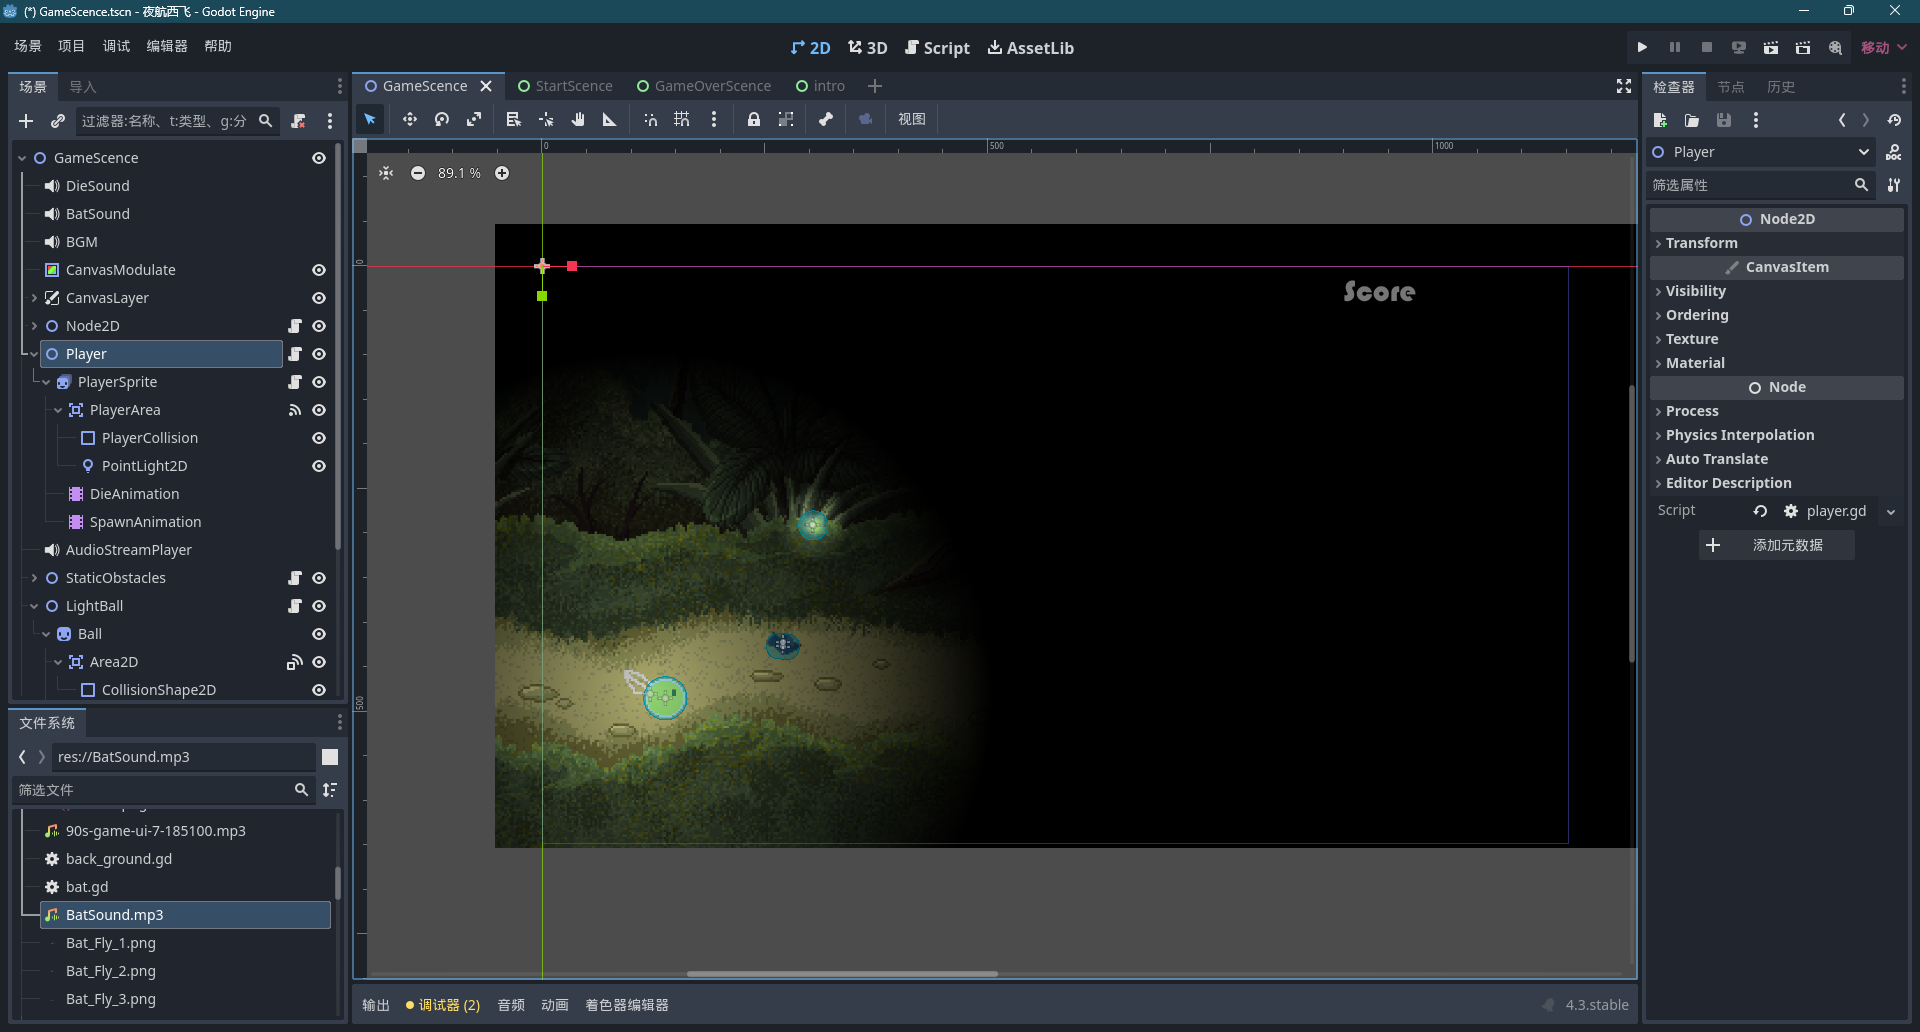Toggle visibility of StaticObstacles node
The width and height of the screenshot is (1920, 1032).
coord(319,578)
